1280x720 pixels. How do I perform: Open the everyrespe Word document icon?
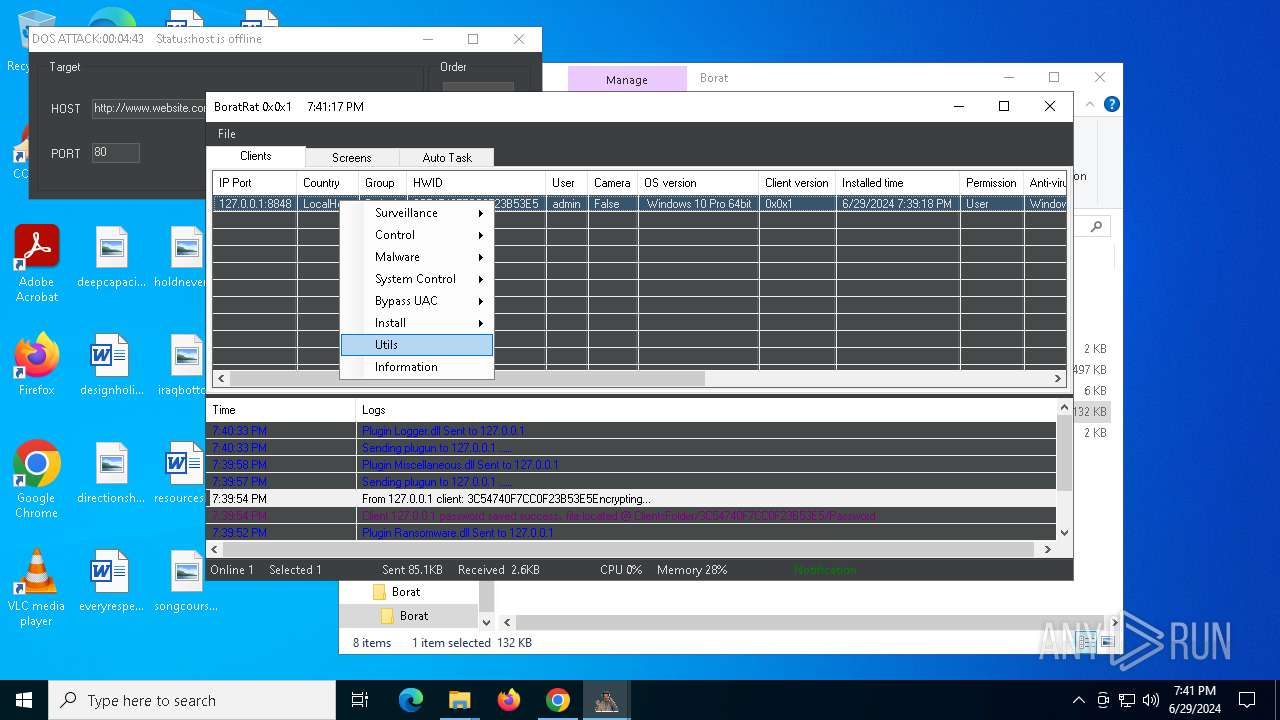point(111,580)
